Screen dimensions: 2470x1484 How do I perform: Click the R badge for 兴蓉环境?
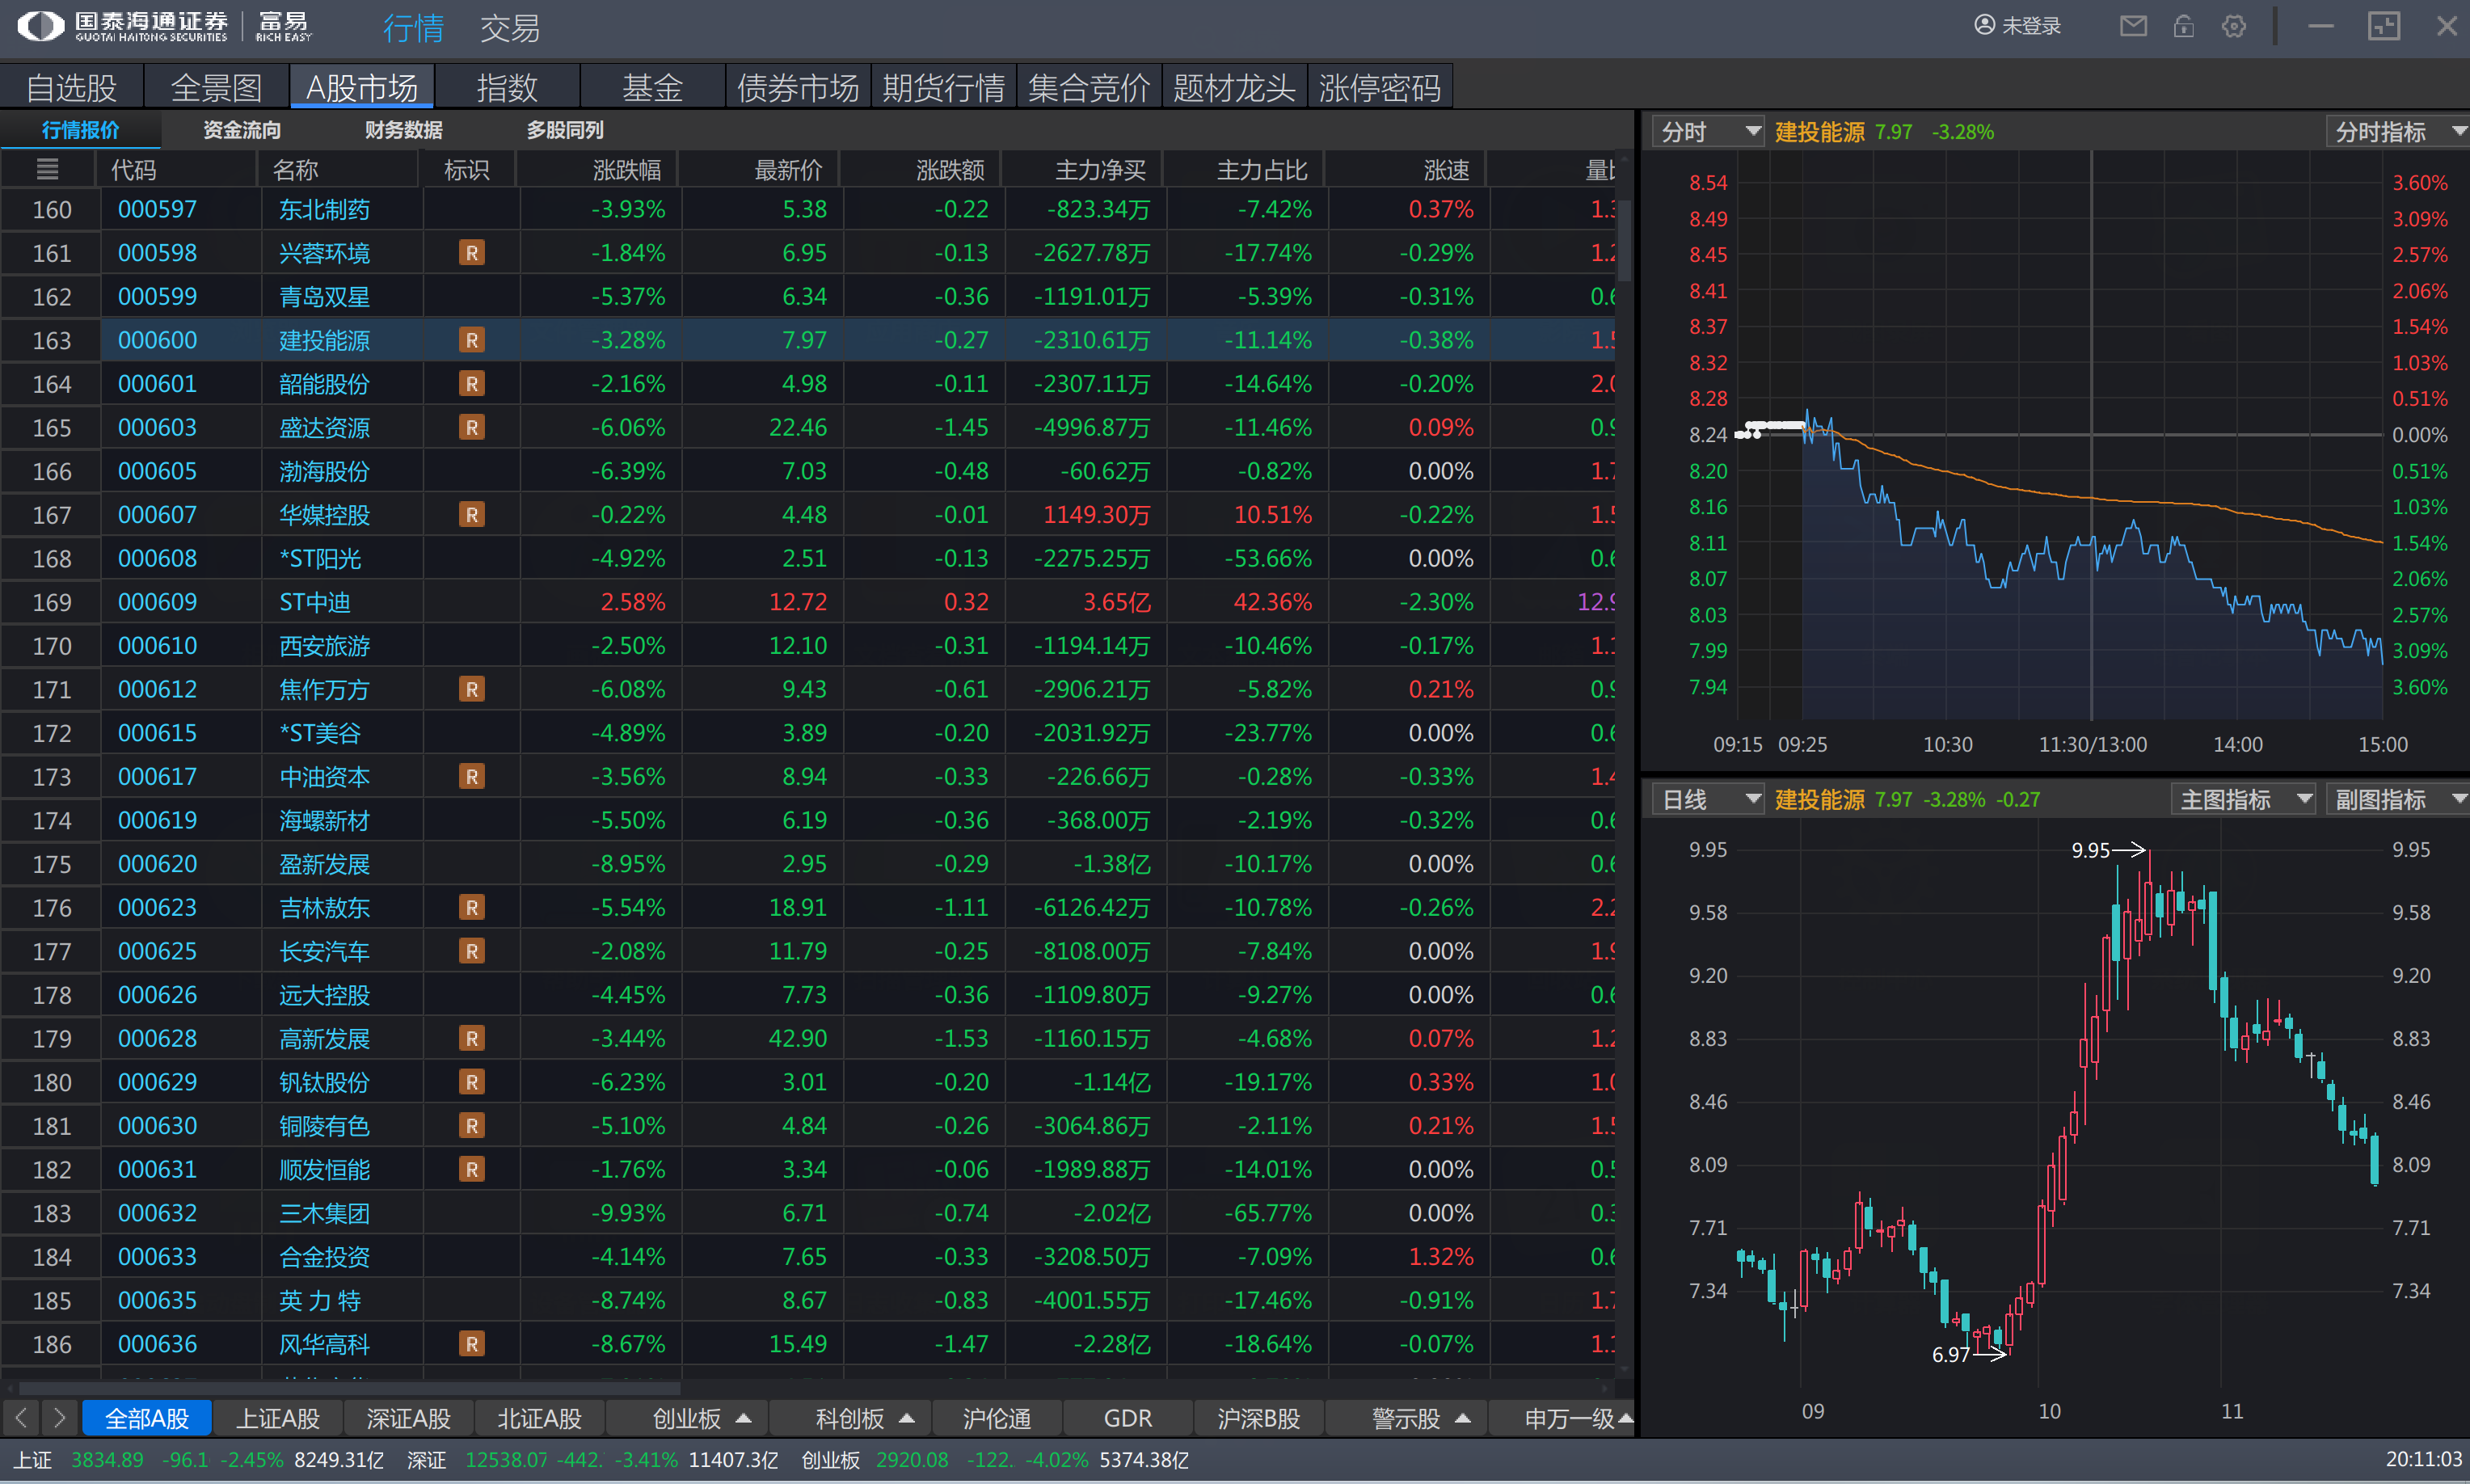tap(471, 253)
